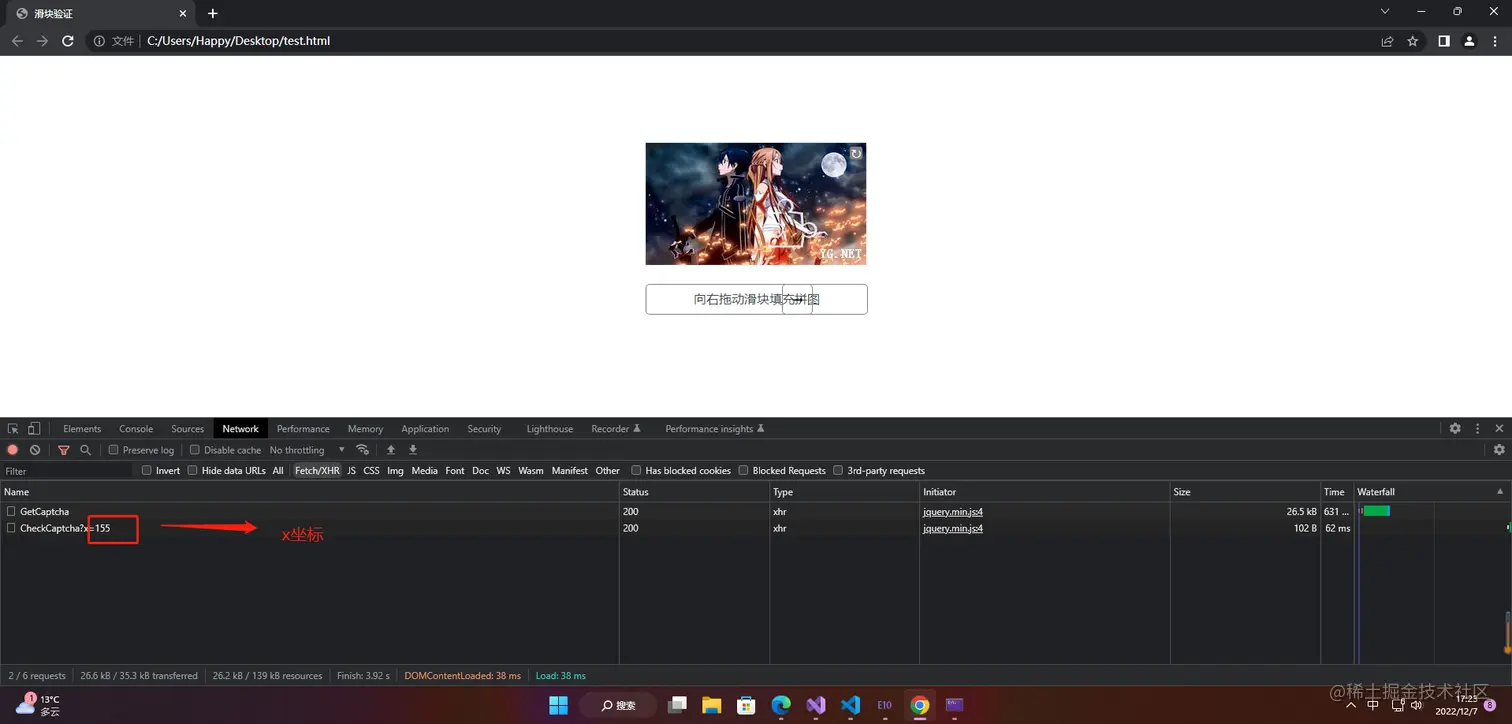Open a new browser tab

(x=213, y=13)
